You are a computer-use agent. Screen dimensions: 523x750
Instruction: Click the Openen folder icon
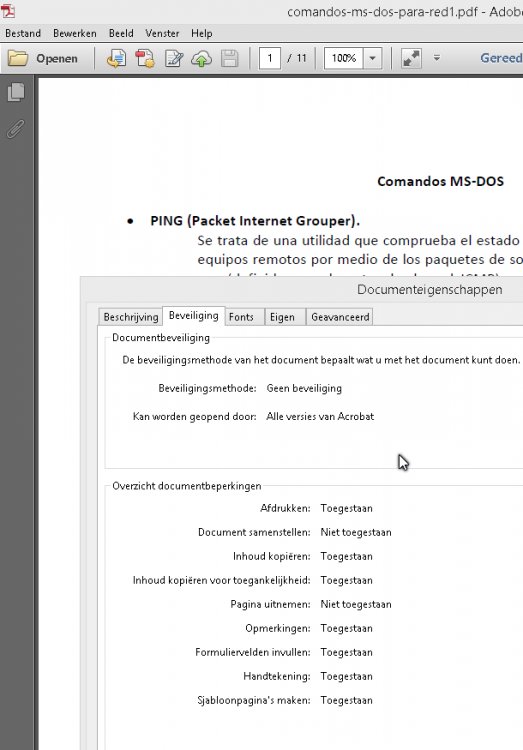[18, 58]
